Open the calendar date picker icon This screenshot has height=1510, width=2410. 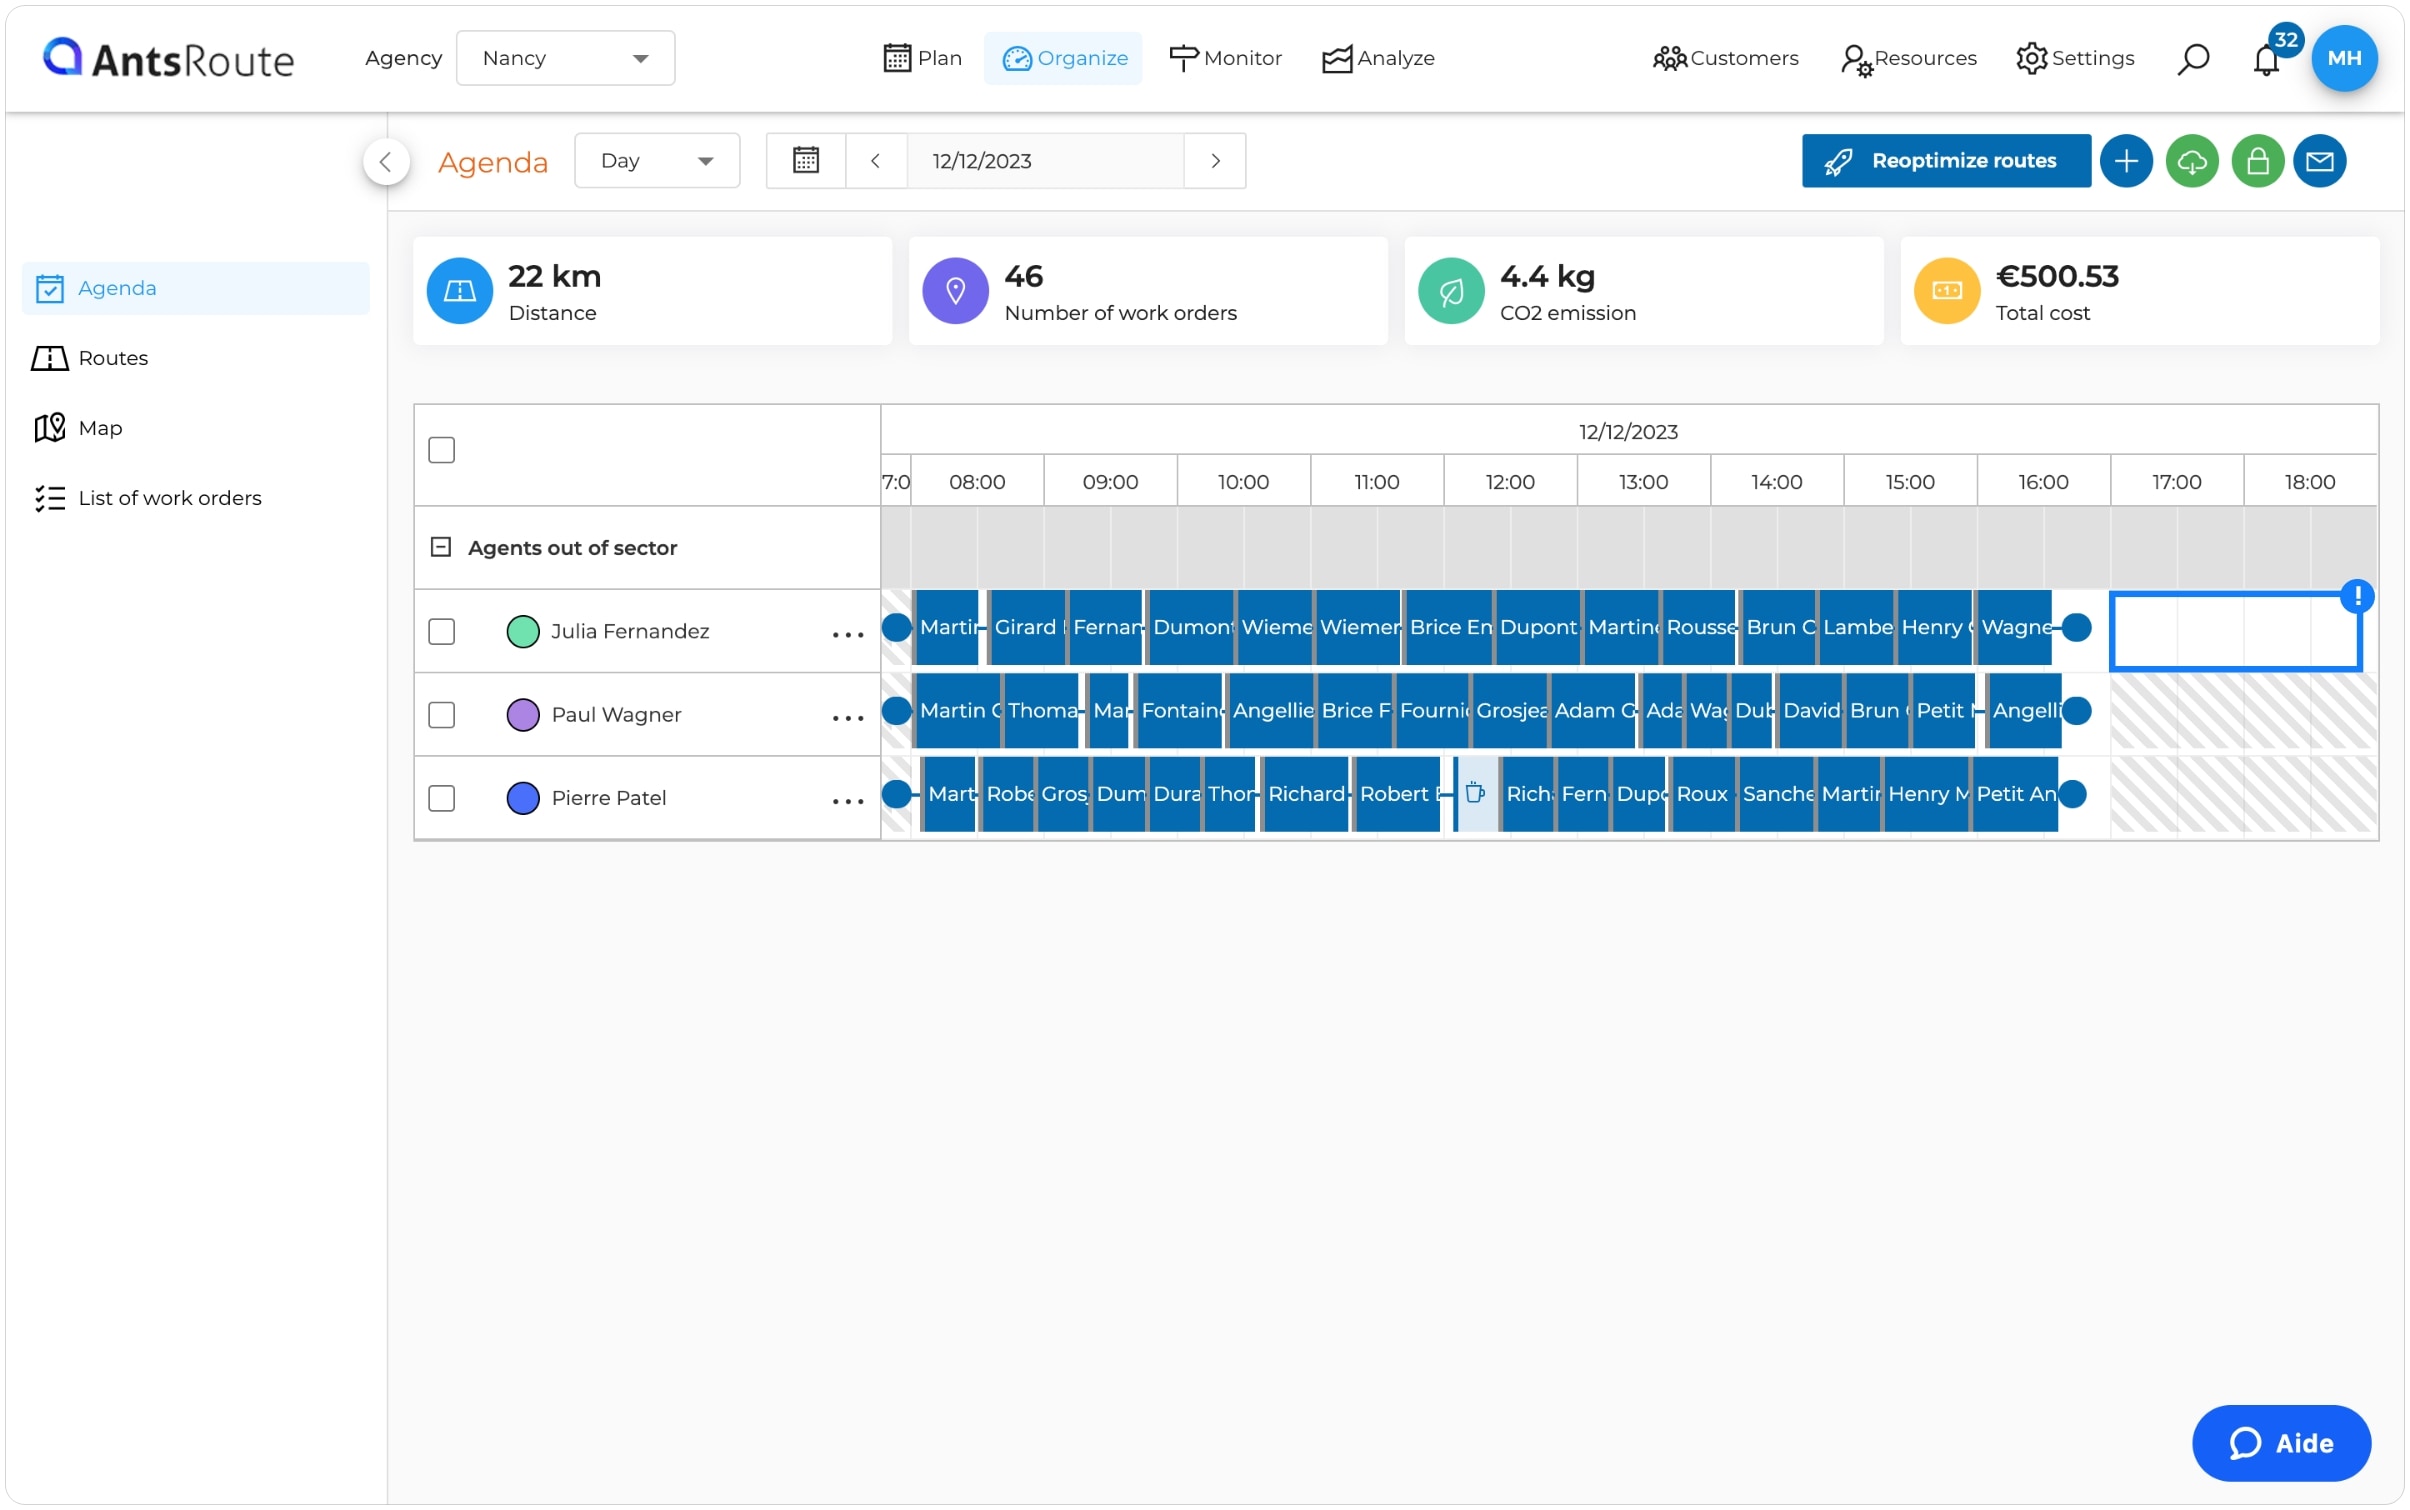(806, 161)
